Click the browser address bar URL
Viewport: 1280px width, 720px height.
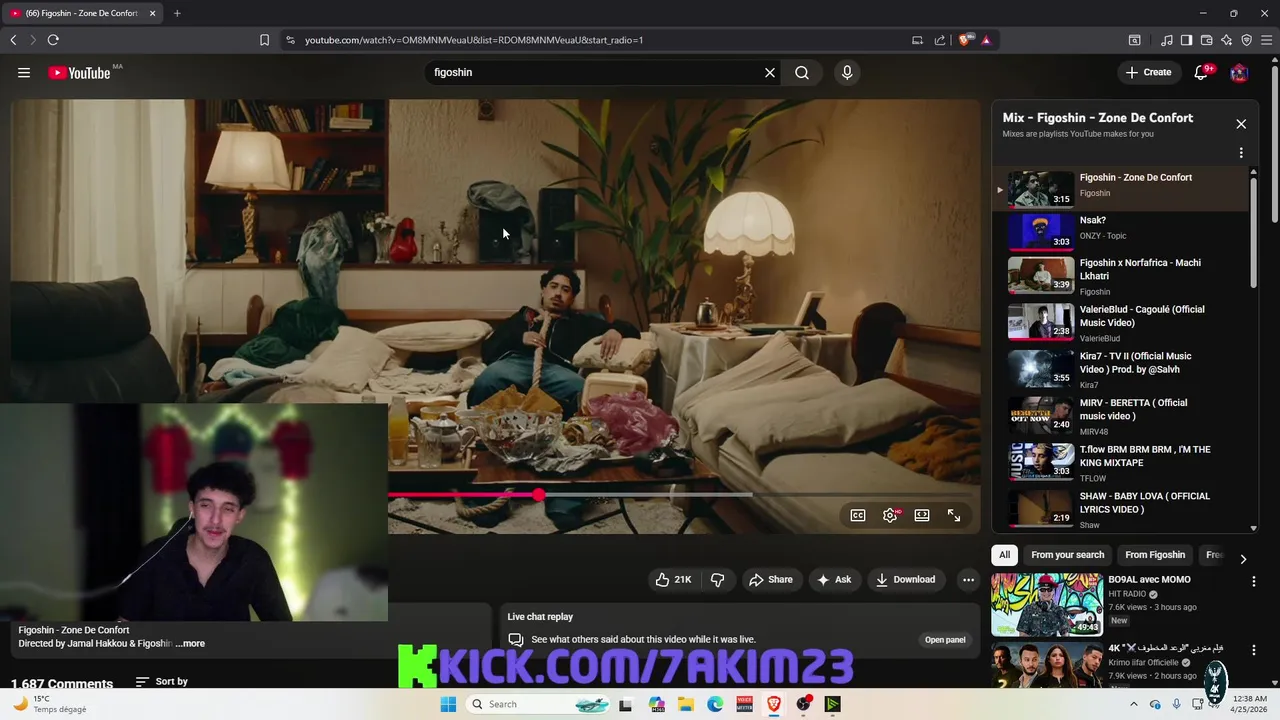click(474, 40)
